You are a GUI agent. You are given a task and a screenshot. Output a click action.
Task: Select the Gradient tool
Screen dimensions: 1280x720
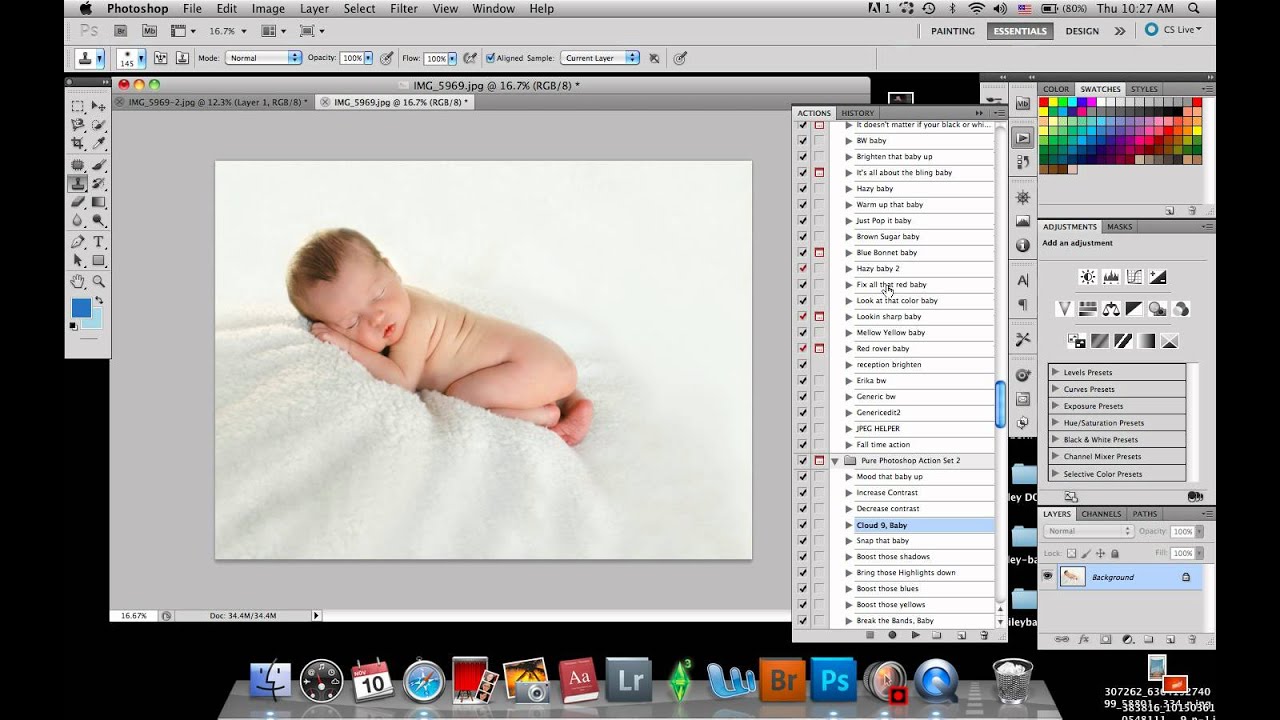click(99, 202)
